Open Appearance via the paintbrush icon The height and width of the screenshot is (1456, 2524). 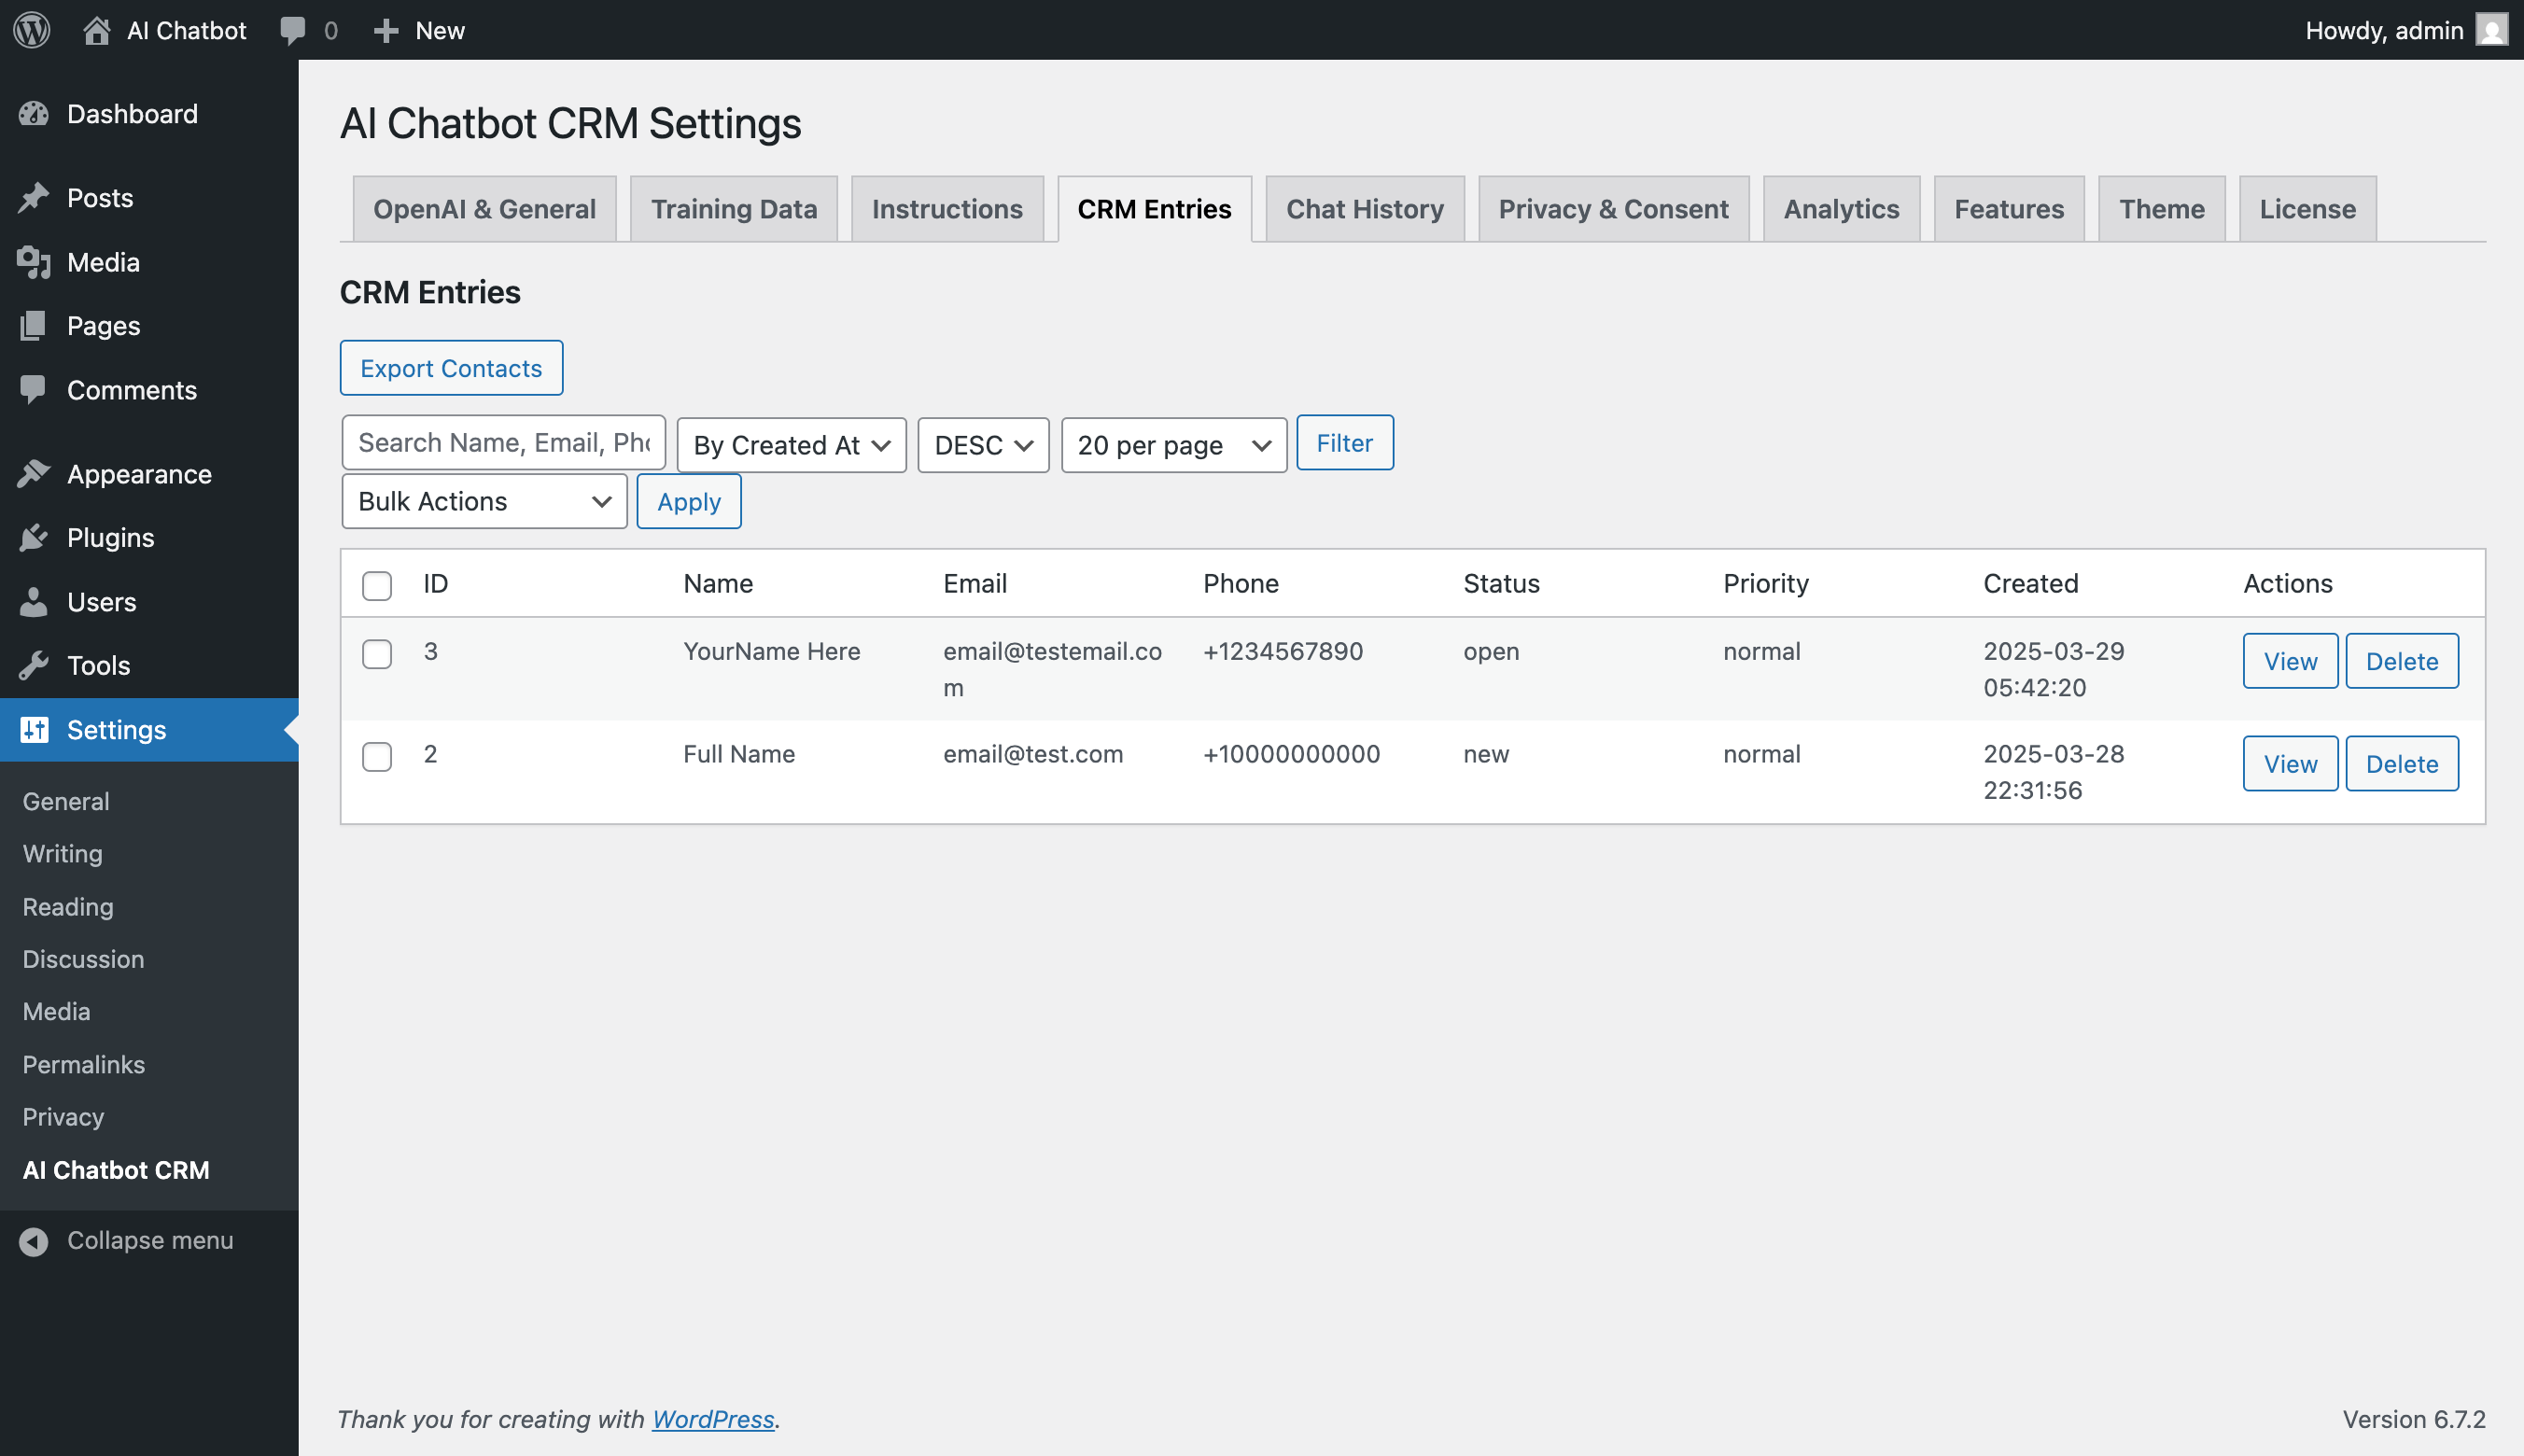coord(33,473)
